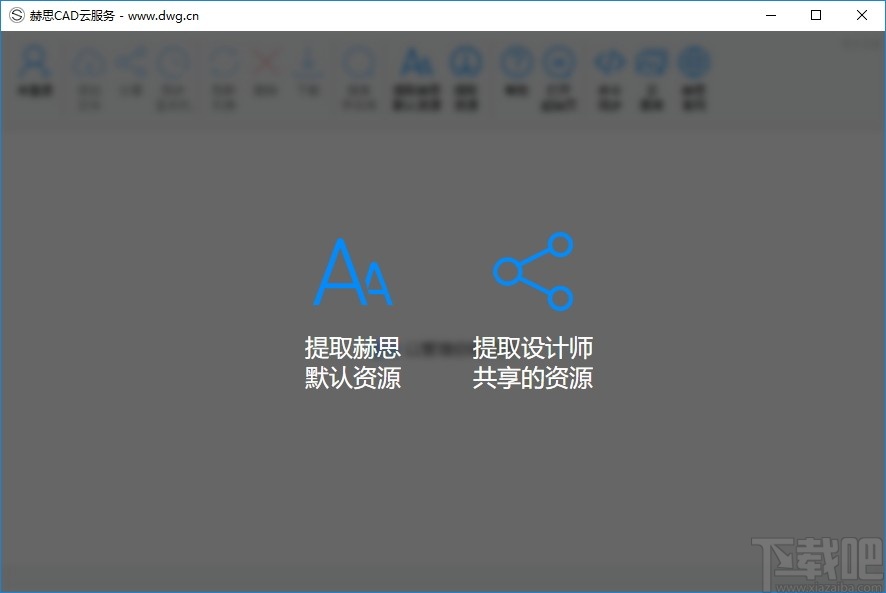Screen dimensions: 886x593
Task: Open 提取赫思默认资源 to extract default resources
Action: pos(352,363)
